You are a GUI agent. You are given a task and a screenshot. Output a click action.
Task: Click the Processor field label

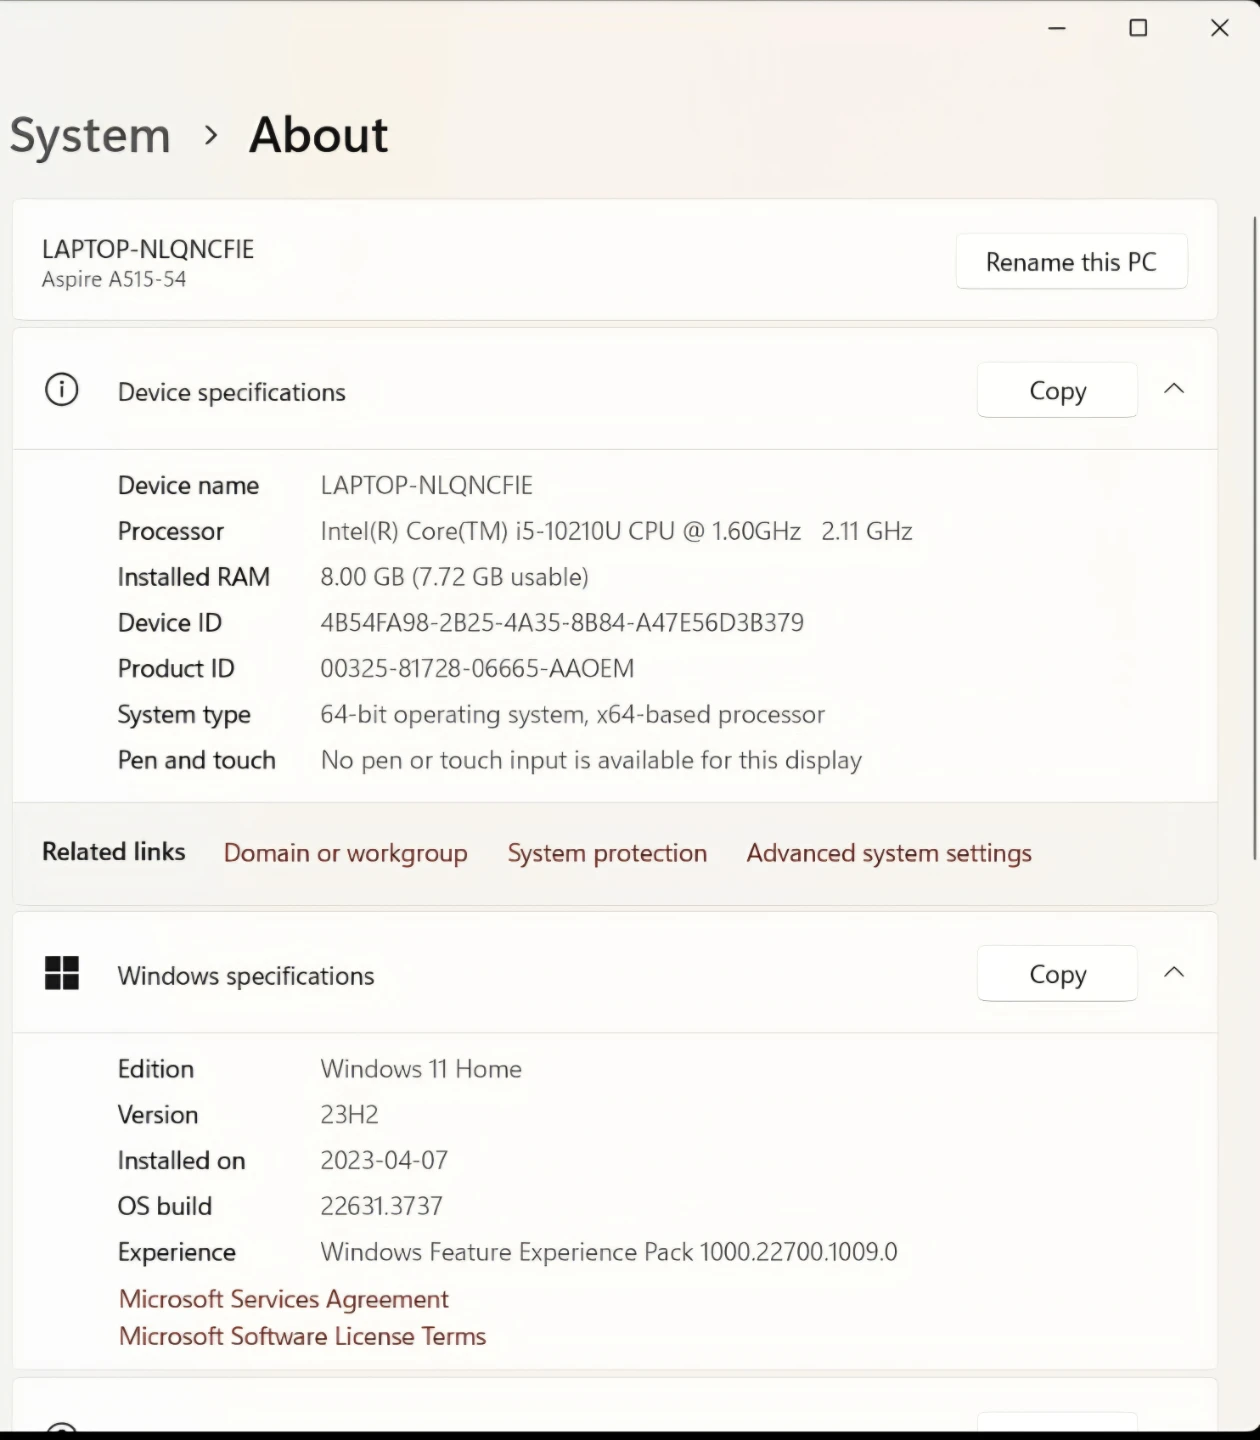(x=171, y=531)
